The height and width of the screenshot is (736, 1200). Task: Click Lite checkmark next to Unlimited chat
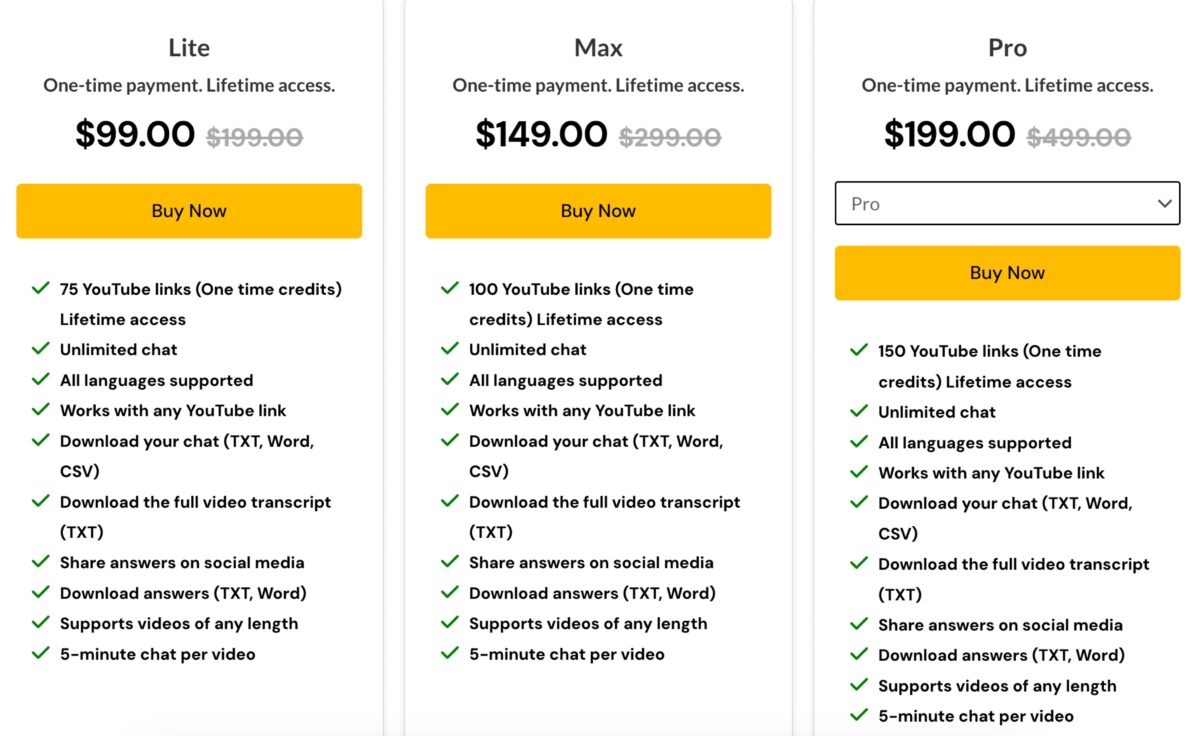(41, 349)
